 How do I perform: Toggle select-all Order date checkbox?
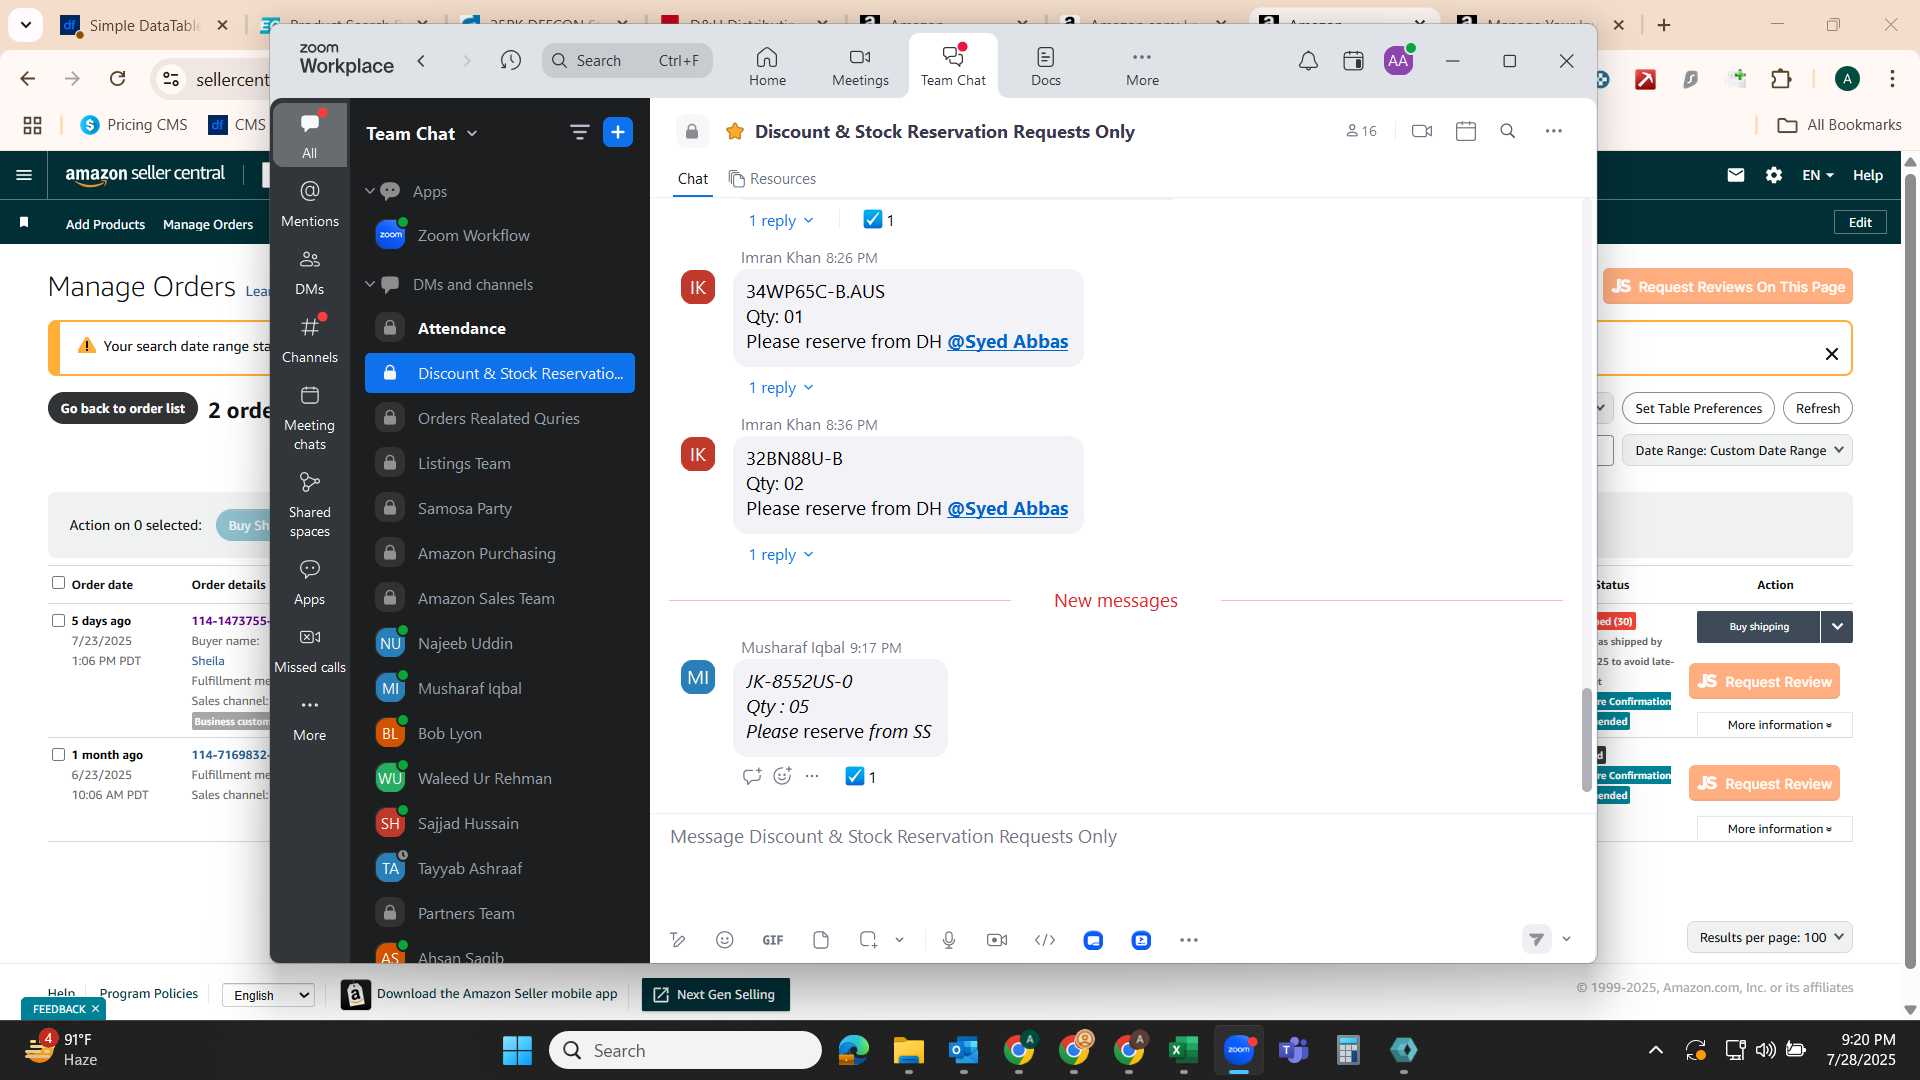[58, 583]
